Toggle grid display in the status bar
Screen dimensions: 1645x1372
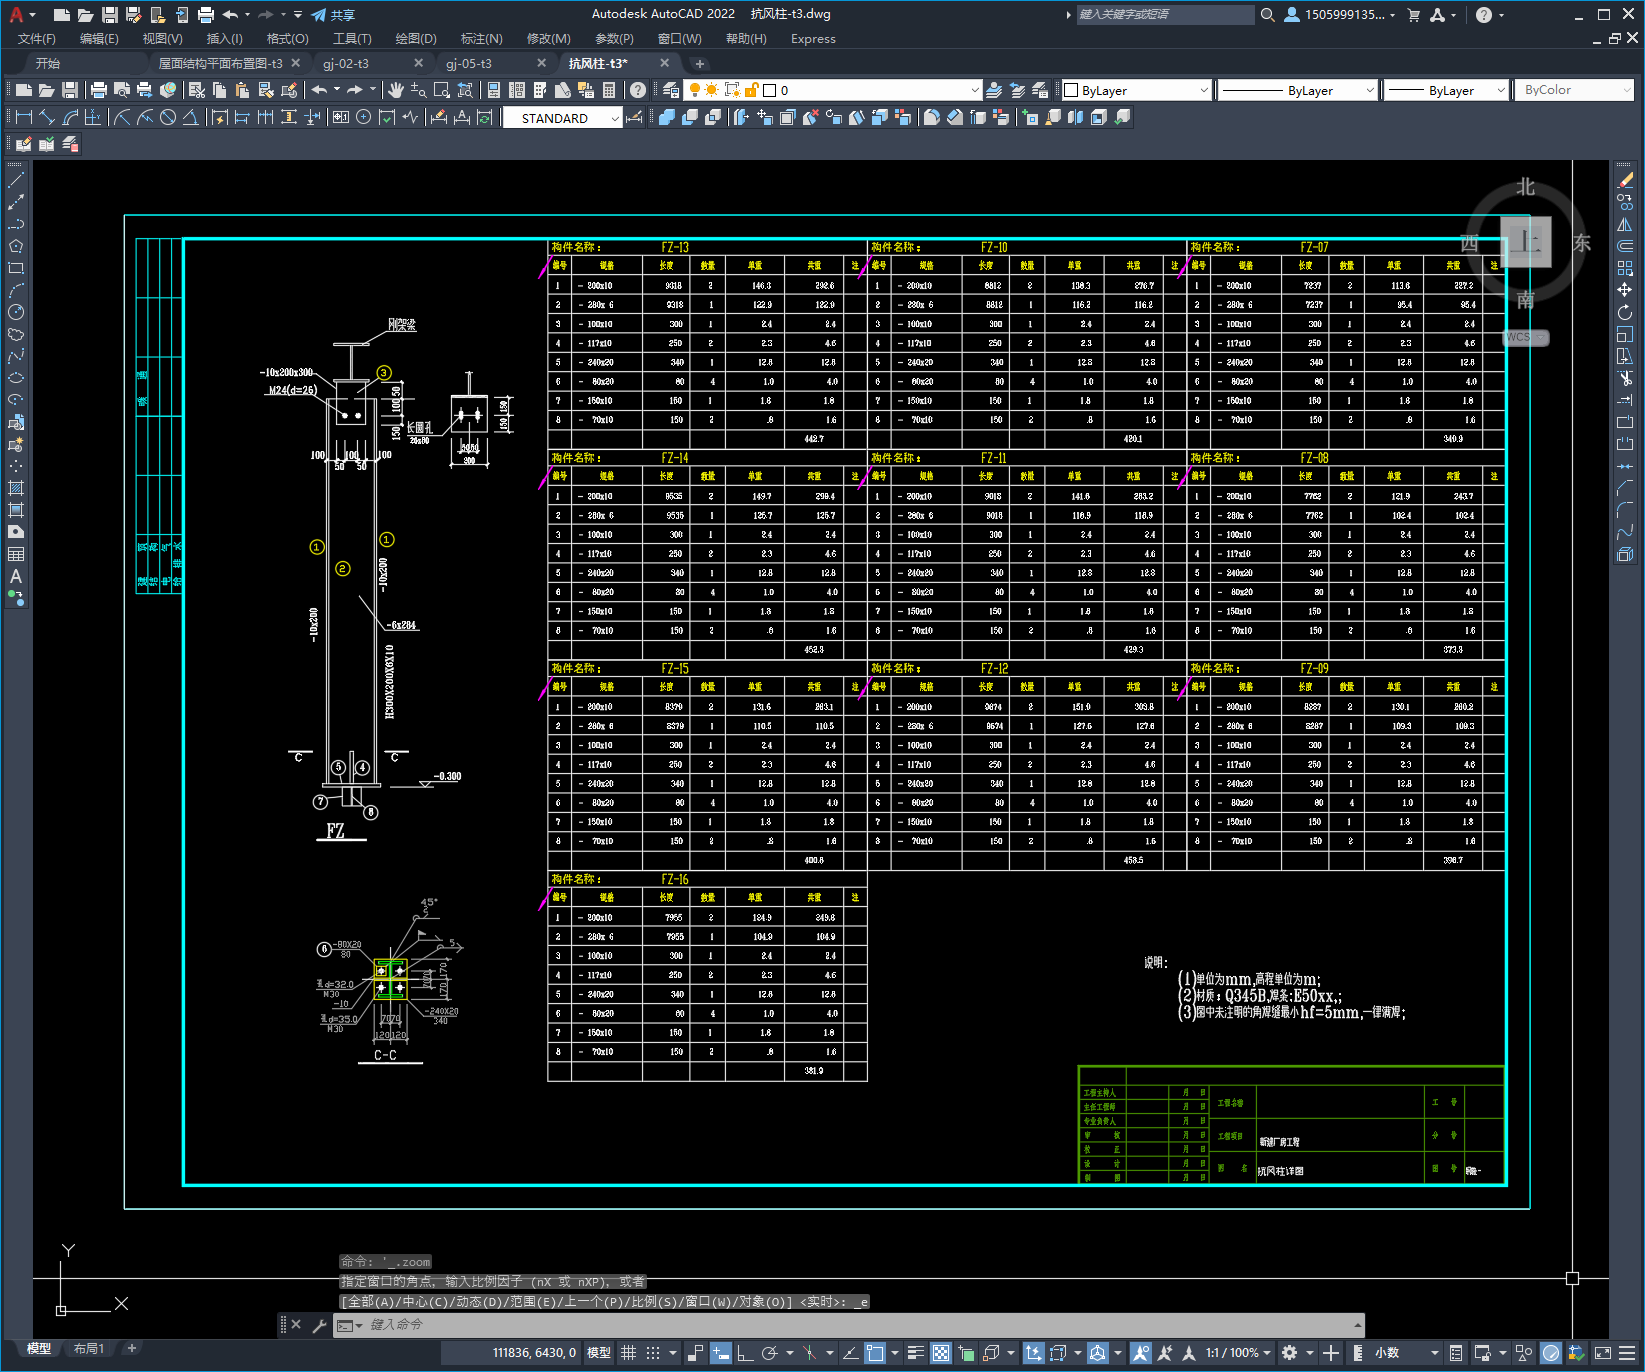click(629, 1353)
